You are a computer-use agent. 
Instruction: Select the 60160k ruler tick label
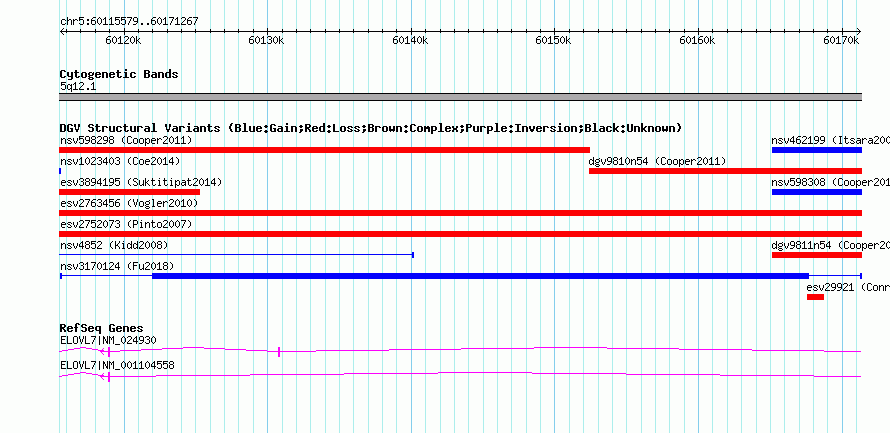coord(697,40)
